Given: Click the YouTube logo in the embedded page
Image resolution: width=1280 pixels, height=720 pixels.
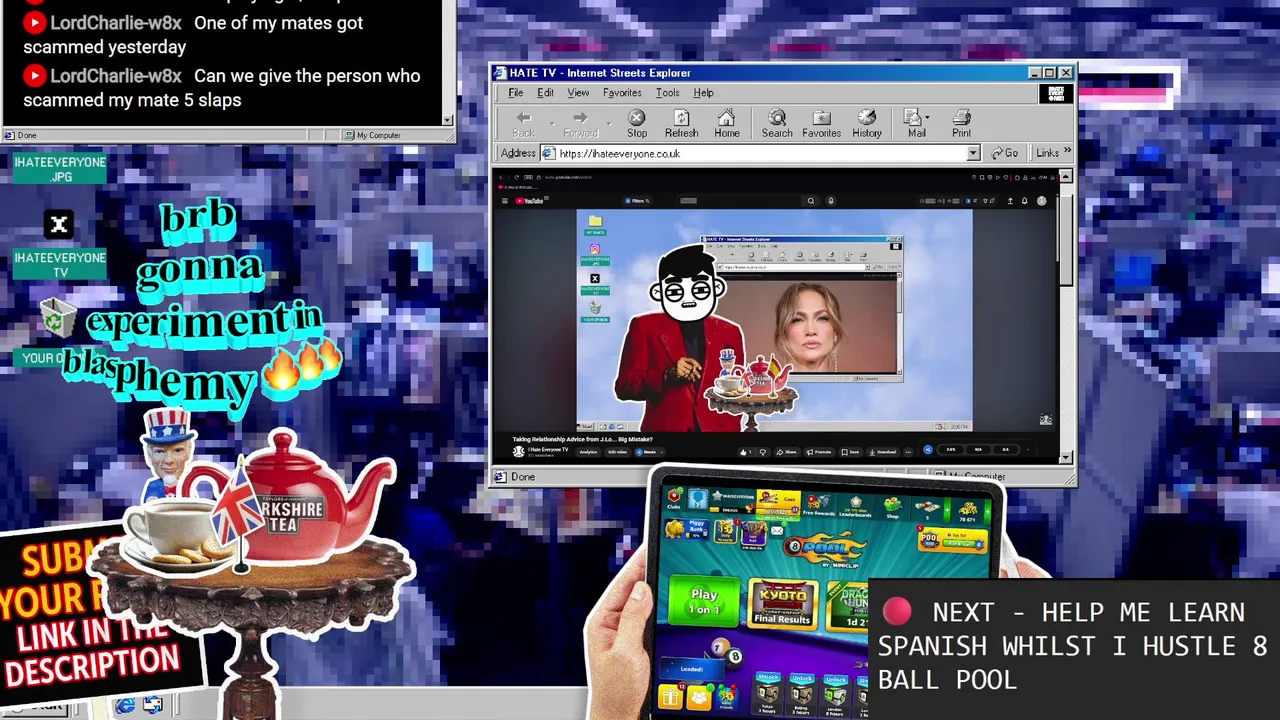Looking at the screenshot, I should point(529,201).
